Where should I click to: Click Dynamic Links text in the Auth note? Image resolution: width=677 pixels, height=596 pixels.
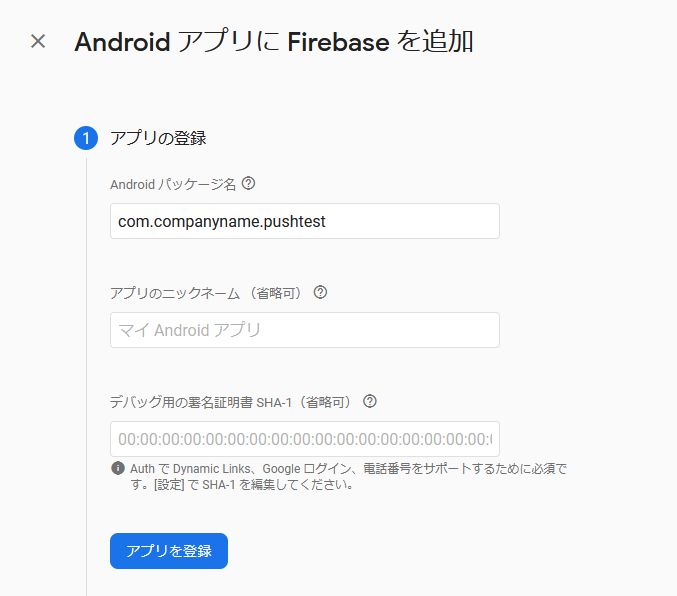coord(211,469)
